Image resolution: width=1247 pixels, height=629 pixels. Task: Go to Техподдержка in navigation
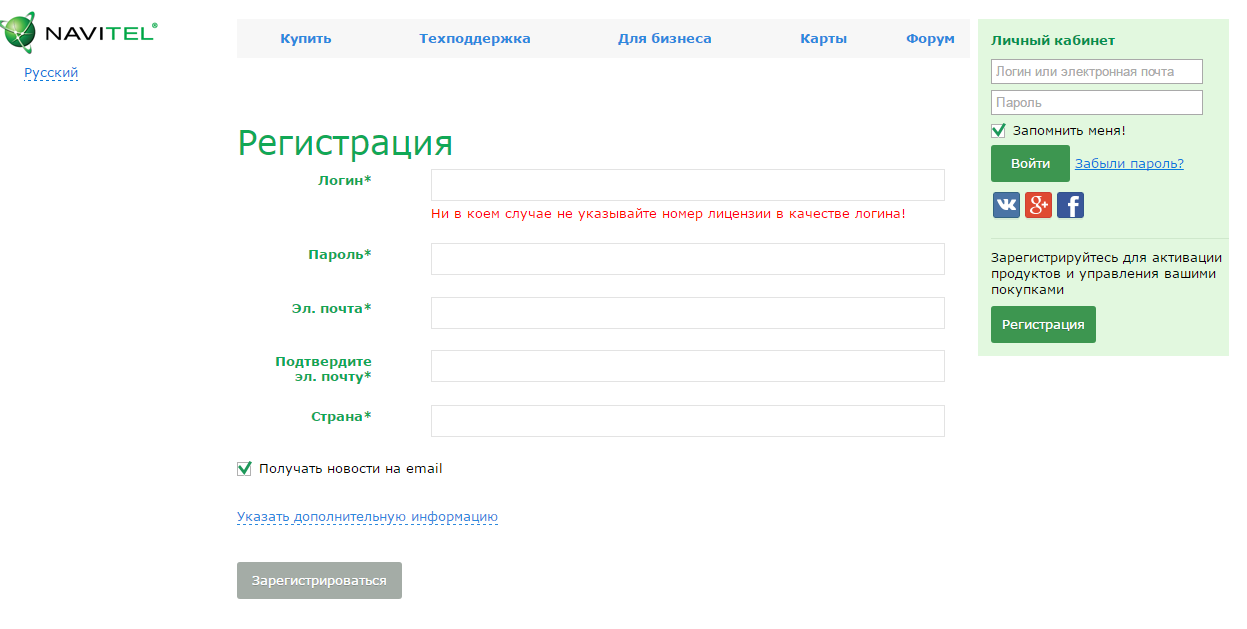click(x=475, y=39)
